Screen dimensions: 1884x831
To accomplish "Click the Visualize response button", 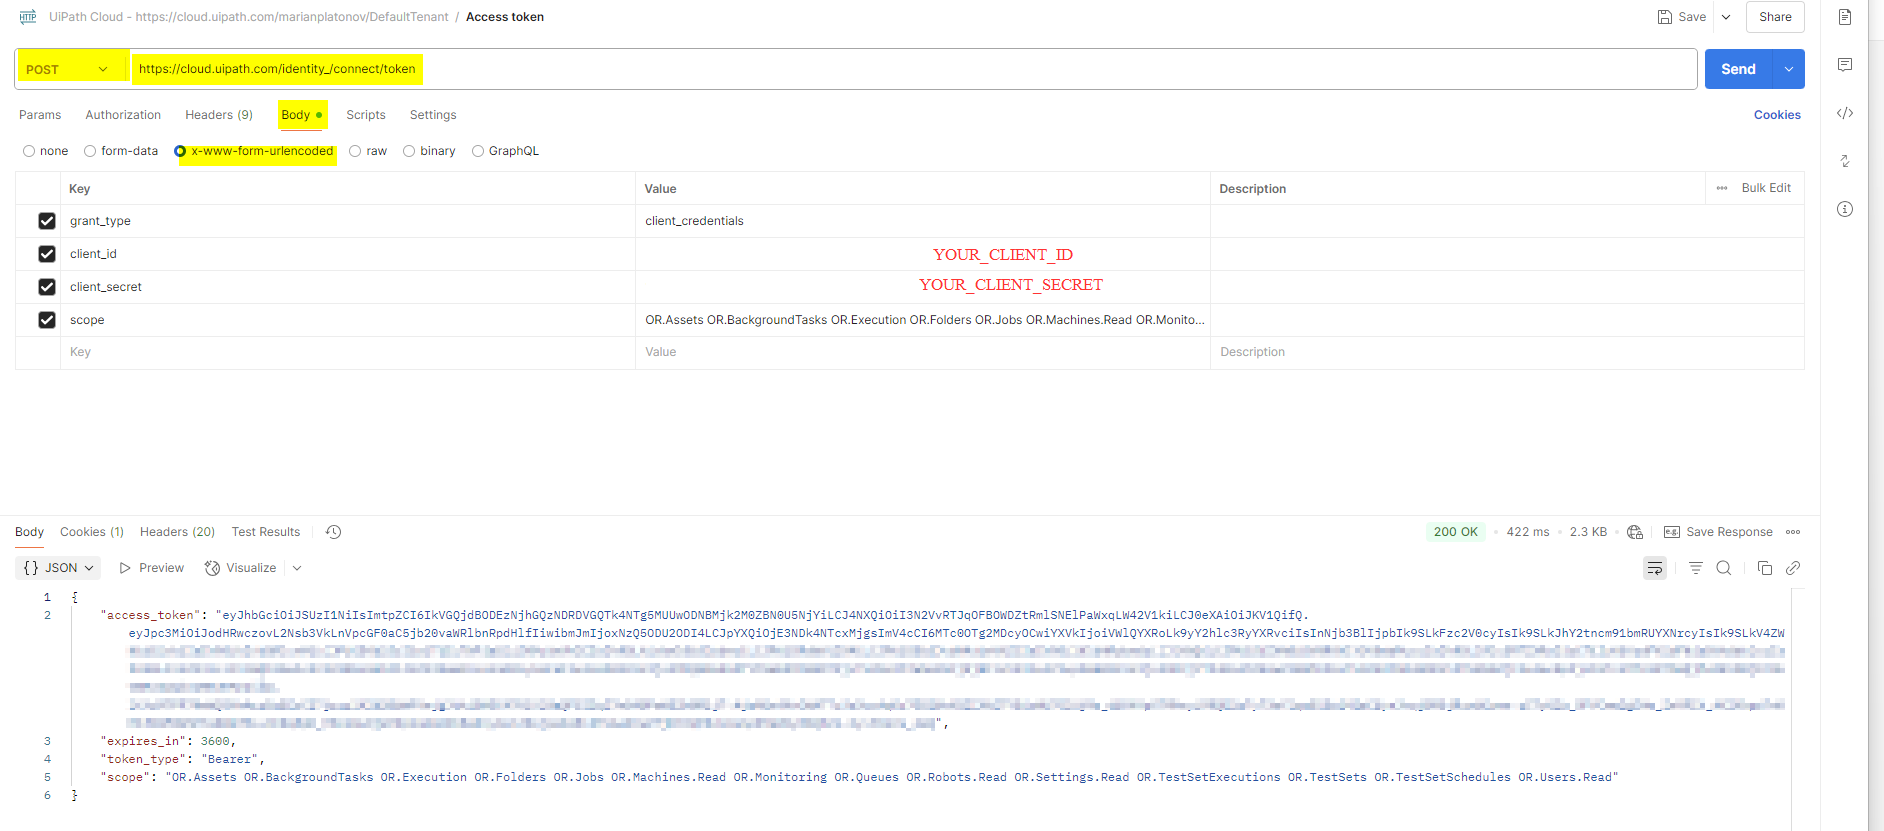I will coord(241,568).
